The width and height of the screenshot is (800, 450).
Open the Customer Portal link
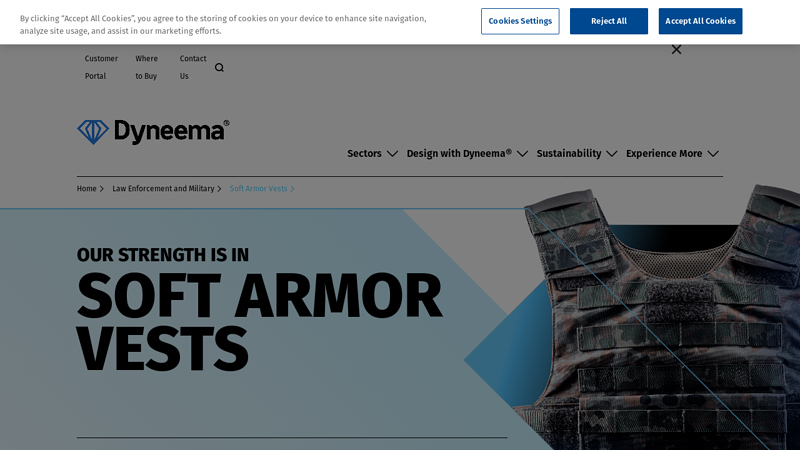pyautogui.click(x=101, y=67)
